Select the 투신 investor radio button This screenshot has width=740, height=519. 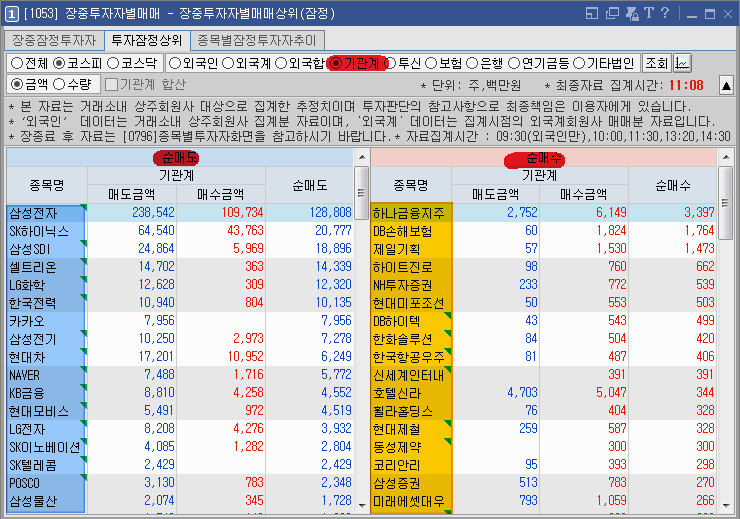pyautogui.click(x=390, y=63)
